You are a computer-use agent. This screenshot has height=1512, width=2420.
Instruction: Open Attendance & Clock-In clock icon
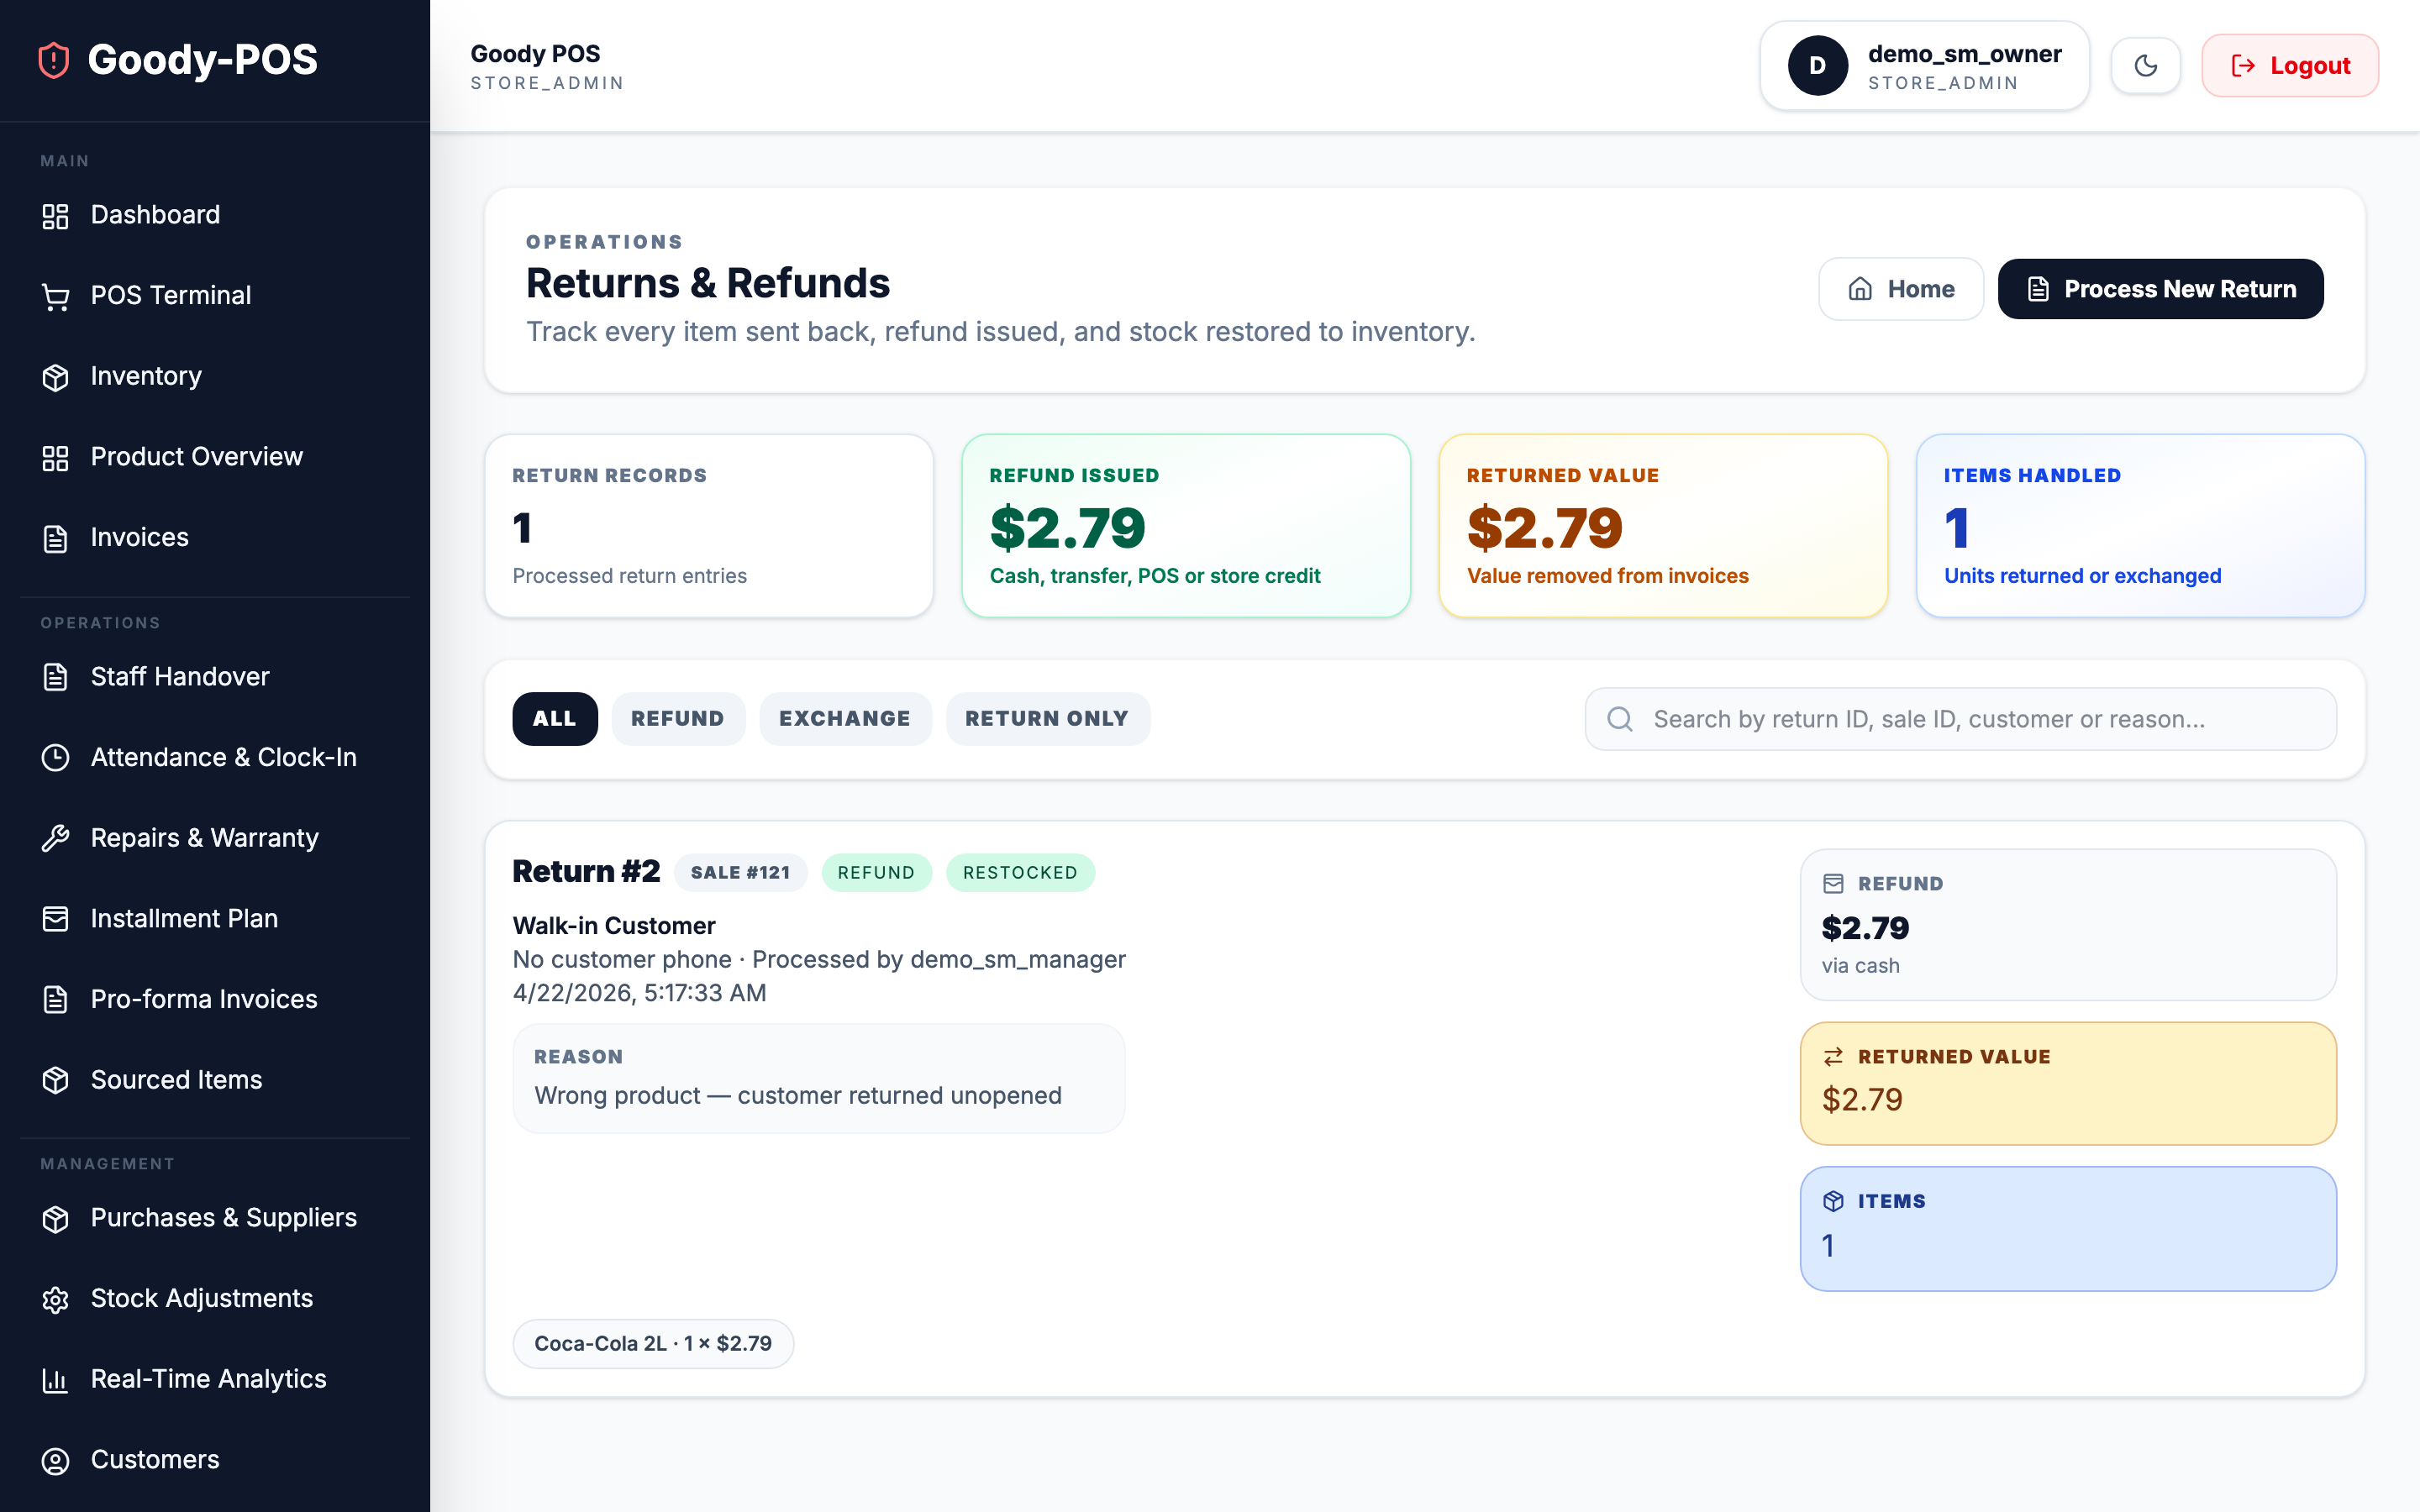tap(55, 757)
